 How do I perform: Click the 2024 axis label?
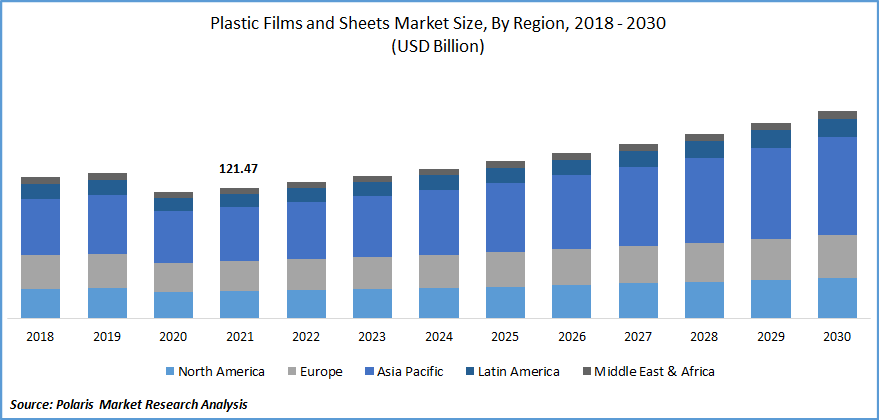[x=439, y=337]
